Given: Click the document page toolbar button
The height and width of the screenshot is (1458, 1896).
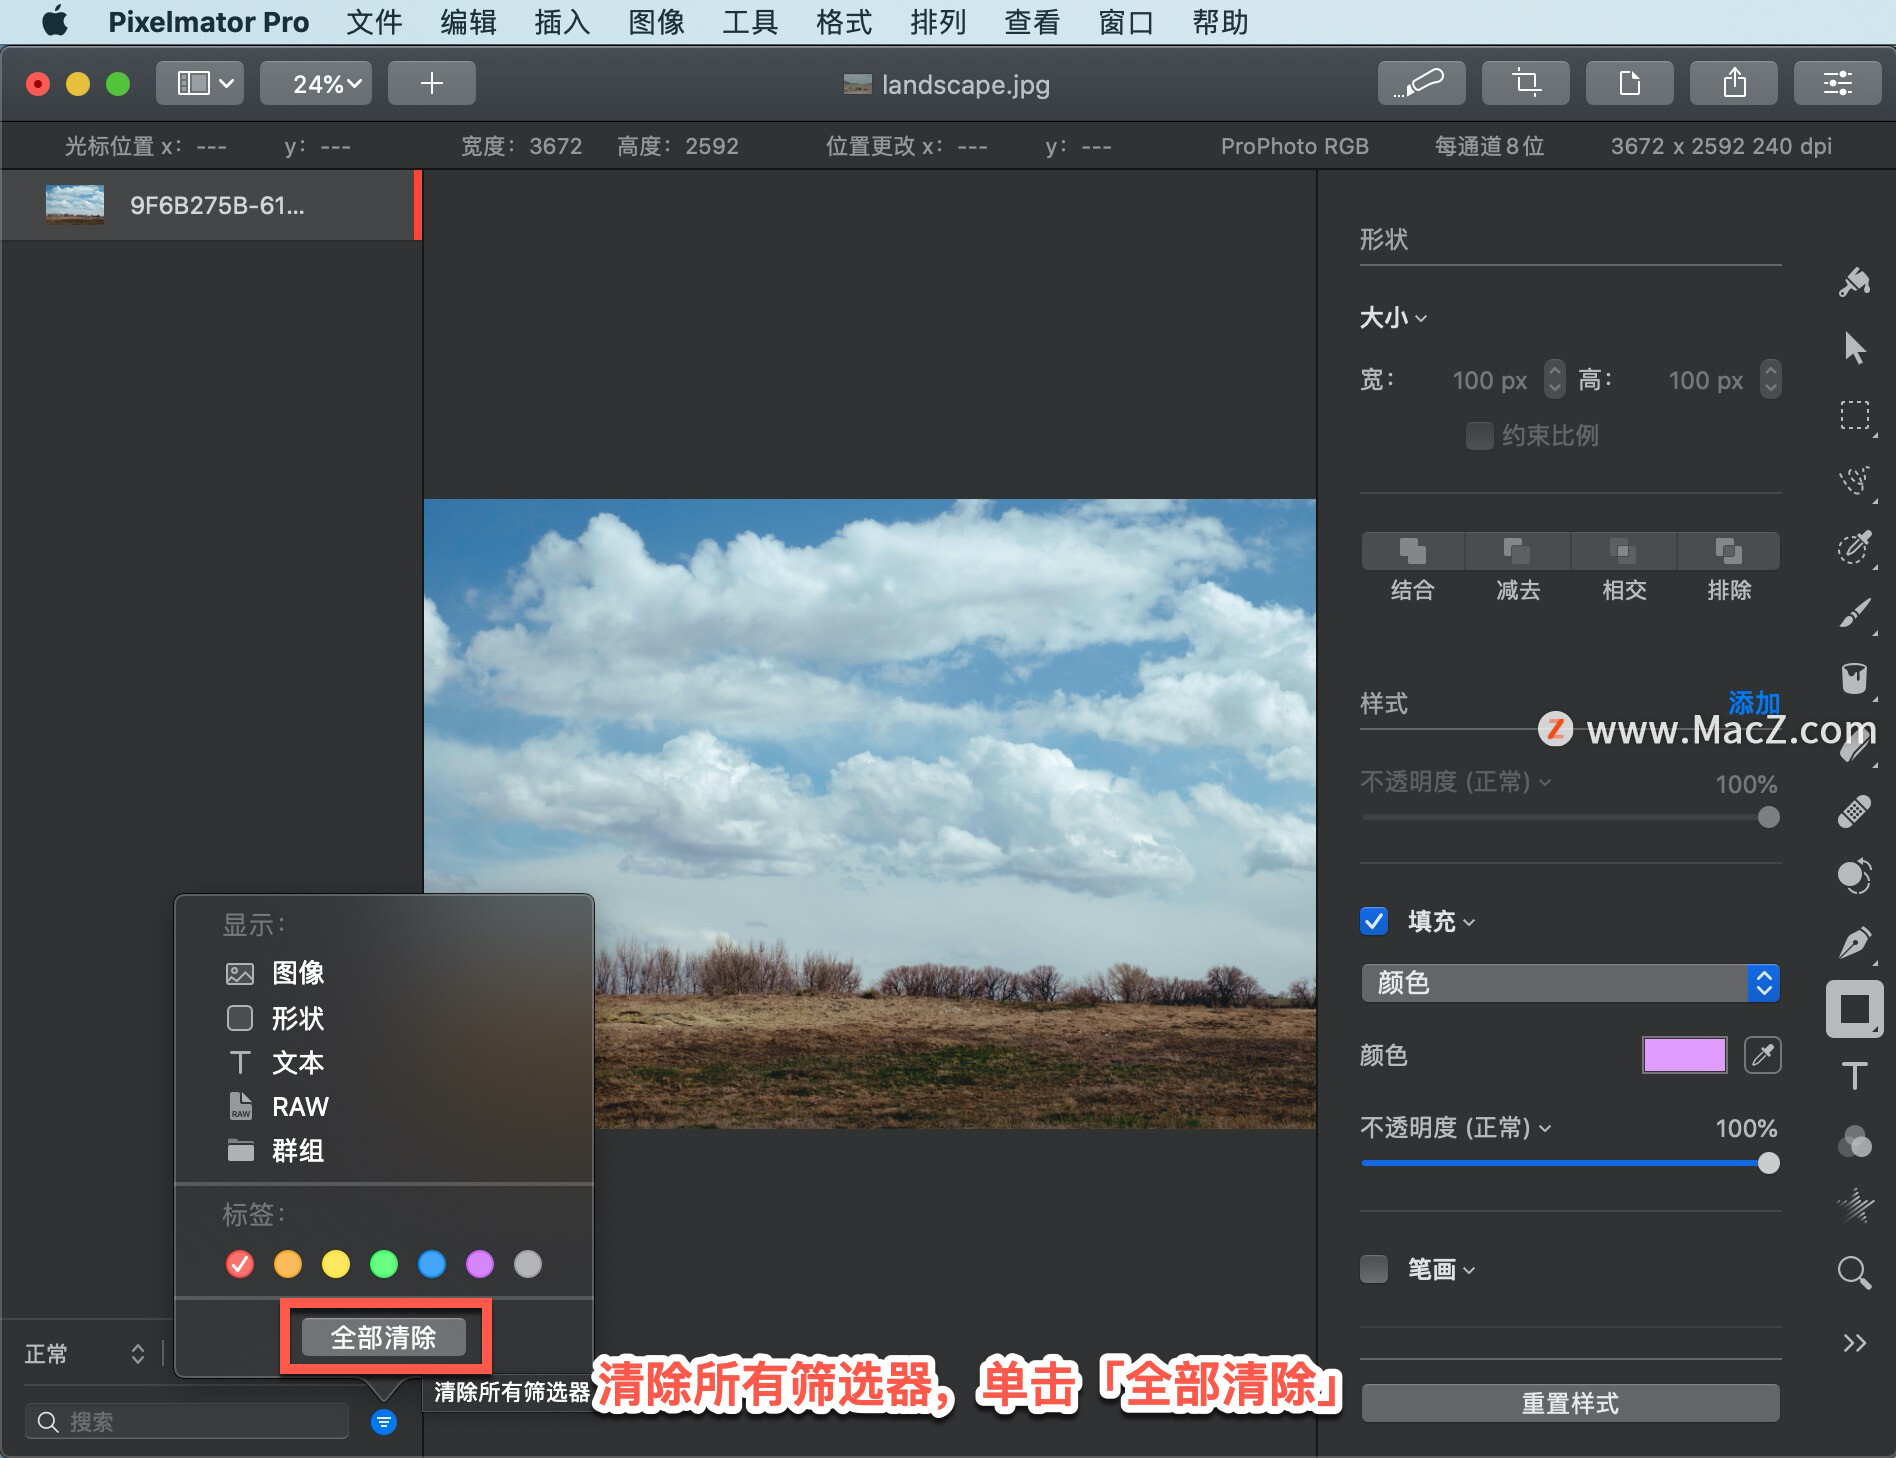Looking at the screenshot, I should [1629, 83].
